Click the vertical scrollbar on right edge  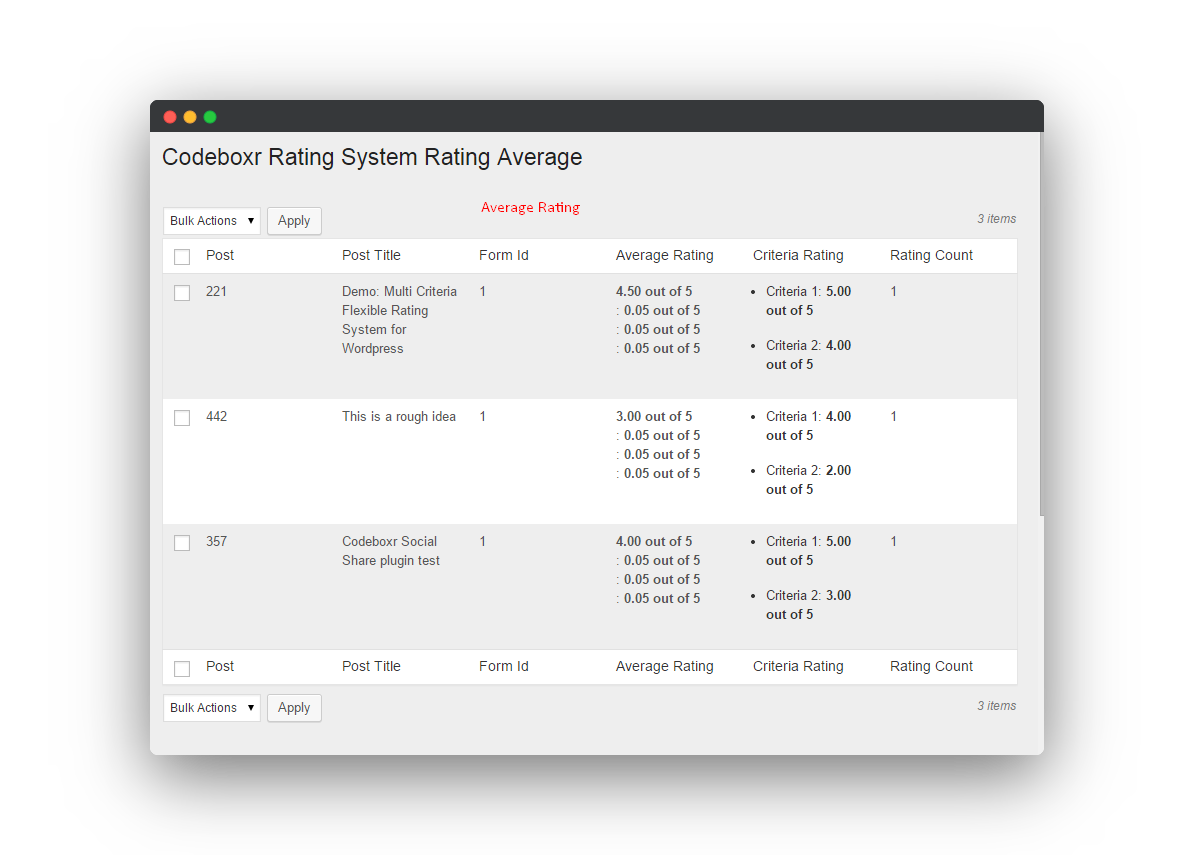(x=1041, y=324)
